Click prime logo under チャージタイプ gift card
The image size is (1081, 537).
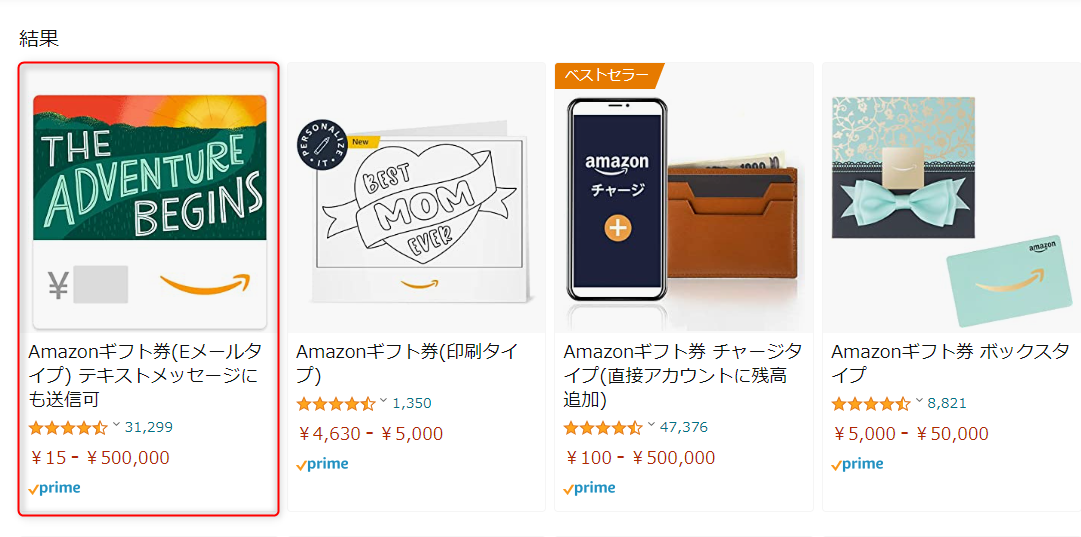[x=589, y=488]
